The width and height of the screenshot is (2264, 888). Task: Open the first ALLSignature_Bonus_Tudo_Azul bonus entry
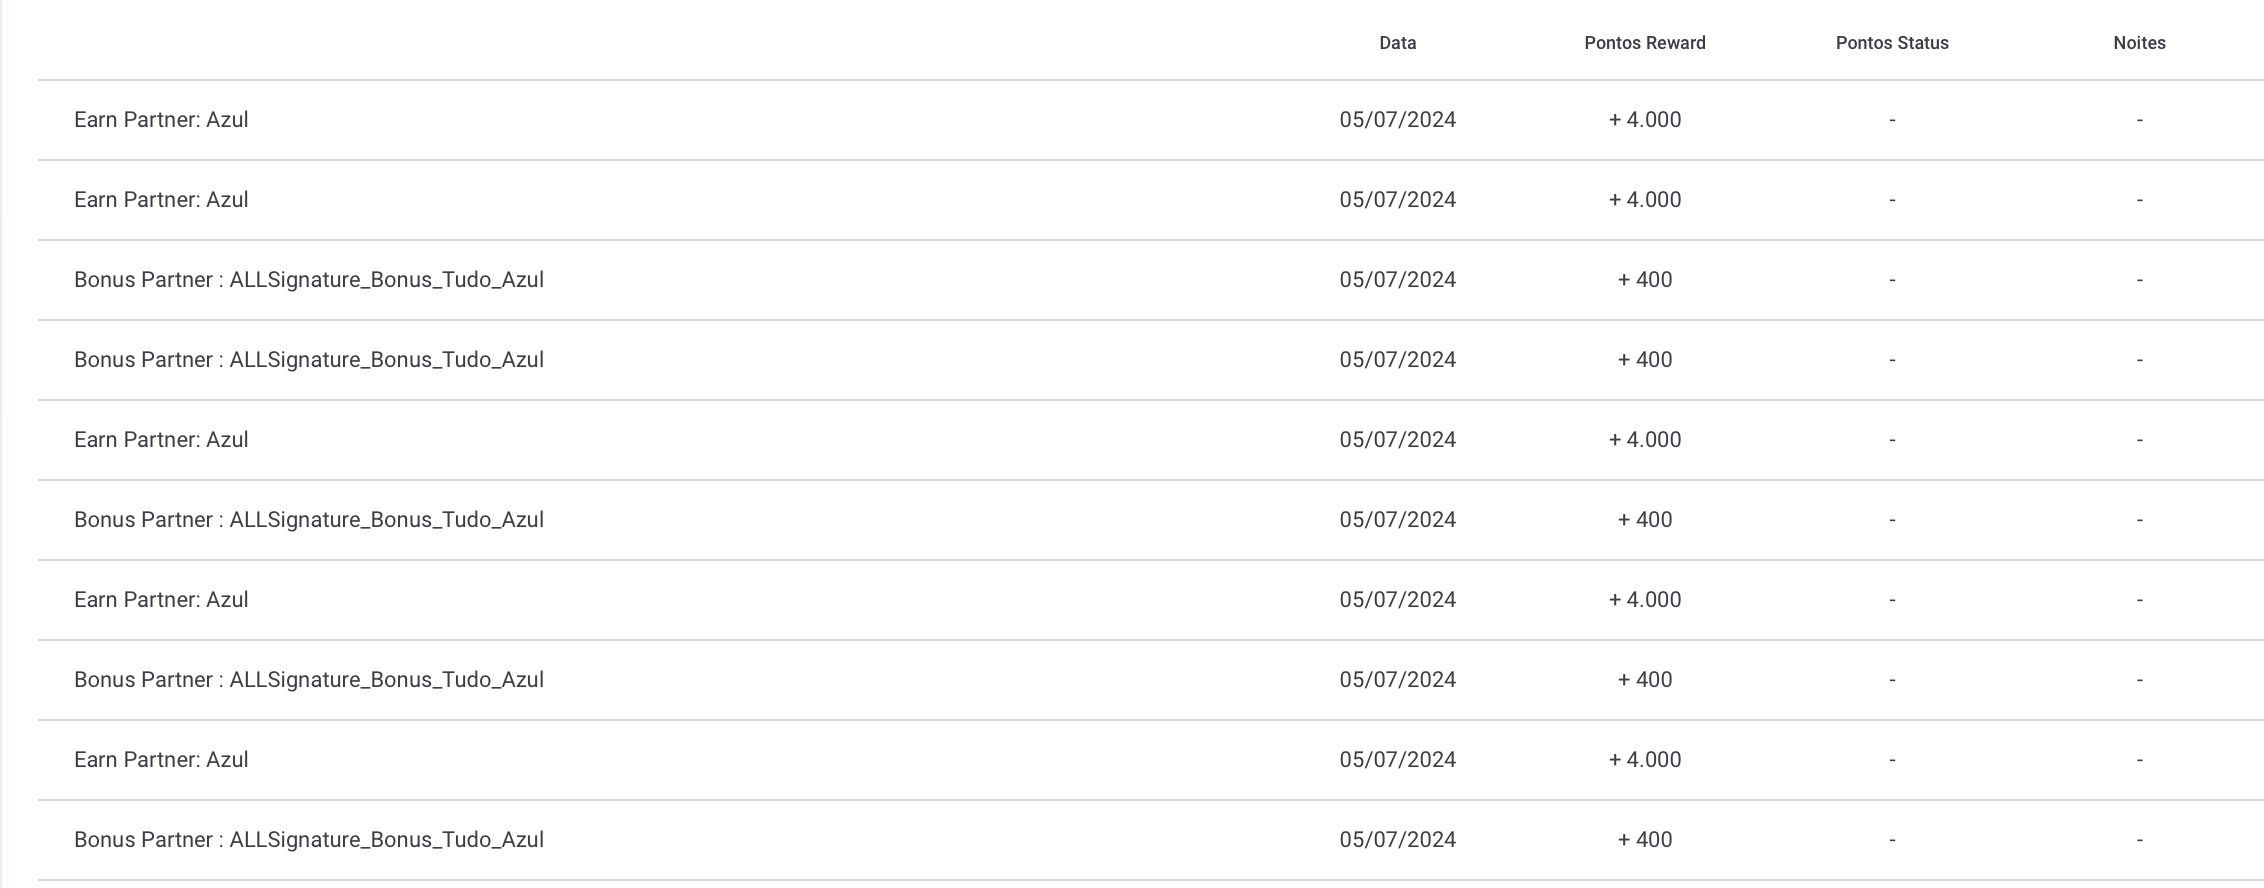[1150, 280]
